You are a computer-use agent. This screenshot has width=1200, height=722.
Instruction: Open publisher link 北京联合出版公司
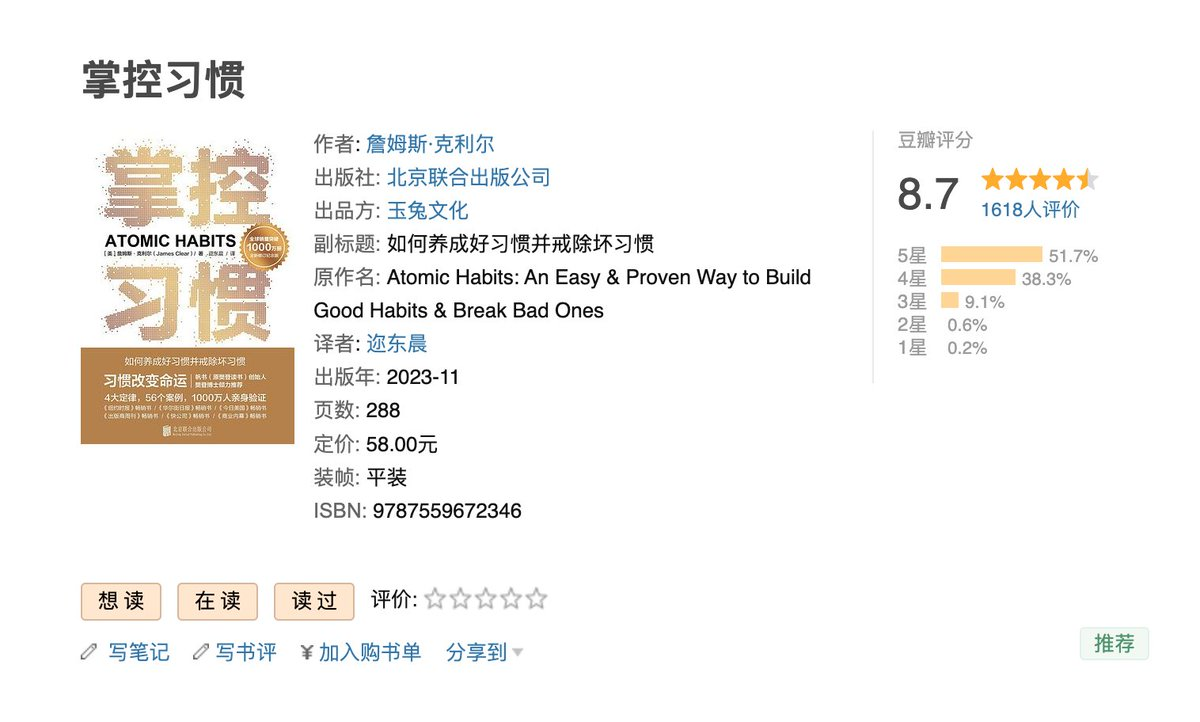point(468,178)
